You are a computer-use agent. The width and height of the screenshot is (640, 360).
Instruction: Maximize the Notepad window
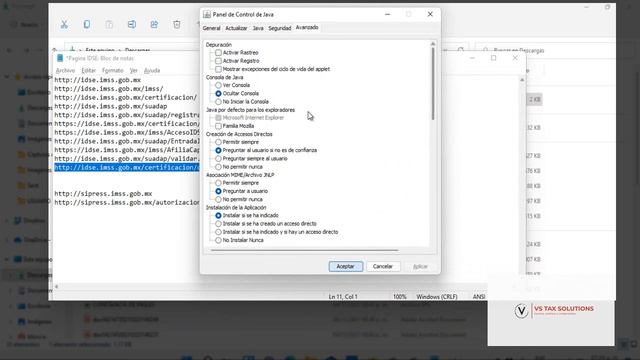493,58
